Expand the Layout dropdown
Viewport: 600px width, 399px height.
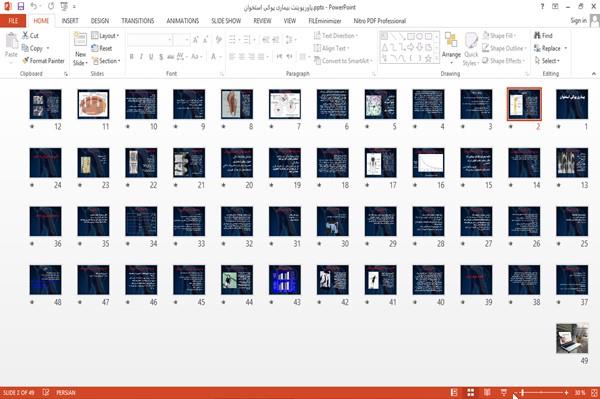tap(105, 36)
